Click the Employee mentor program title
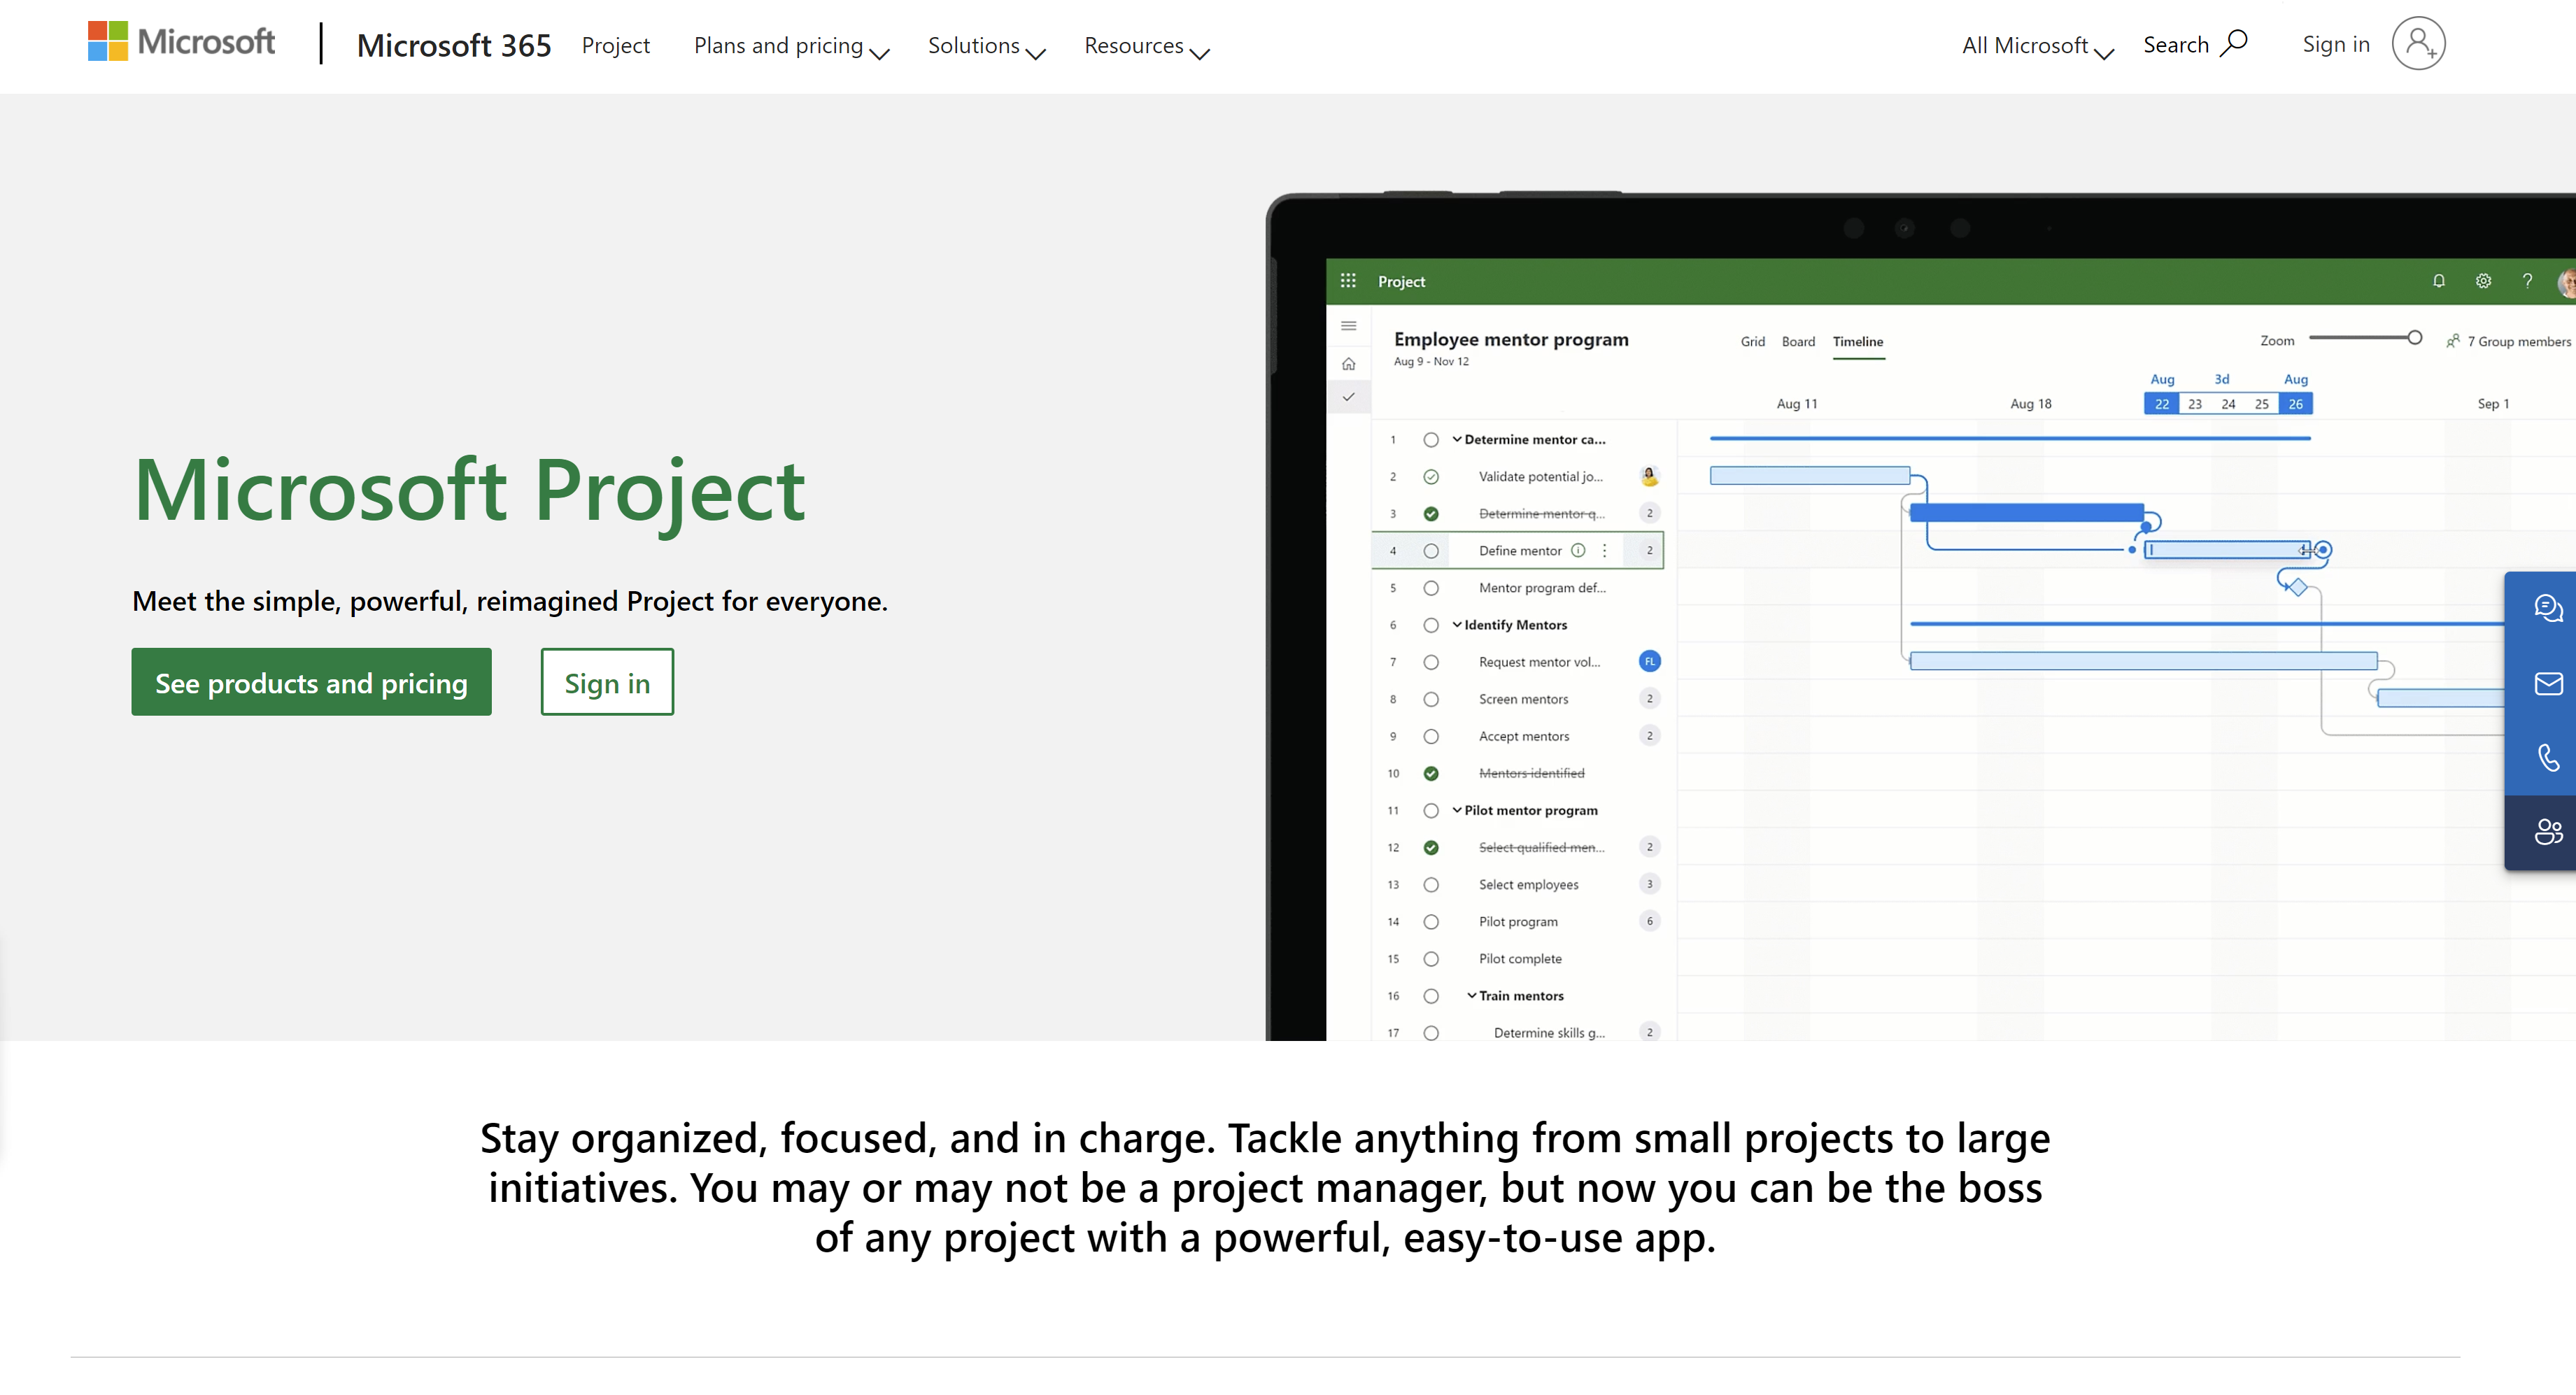This screenshot has height=1395, width=2576. 1510,339
